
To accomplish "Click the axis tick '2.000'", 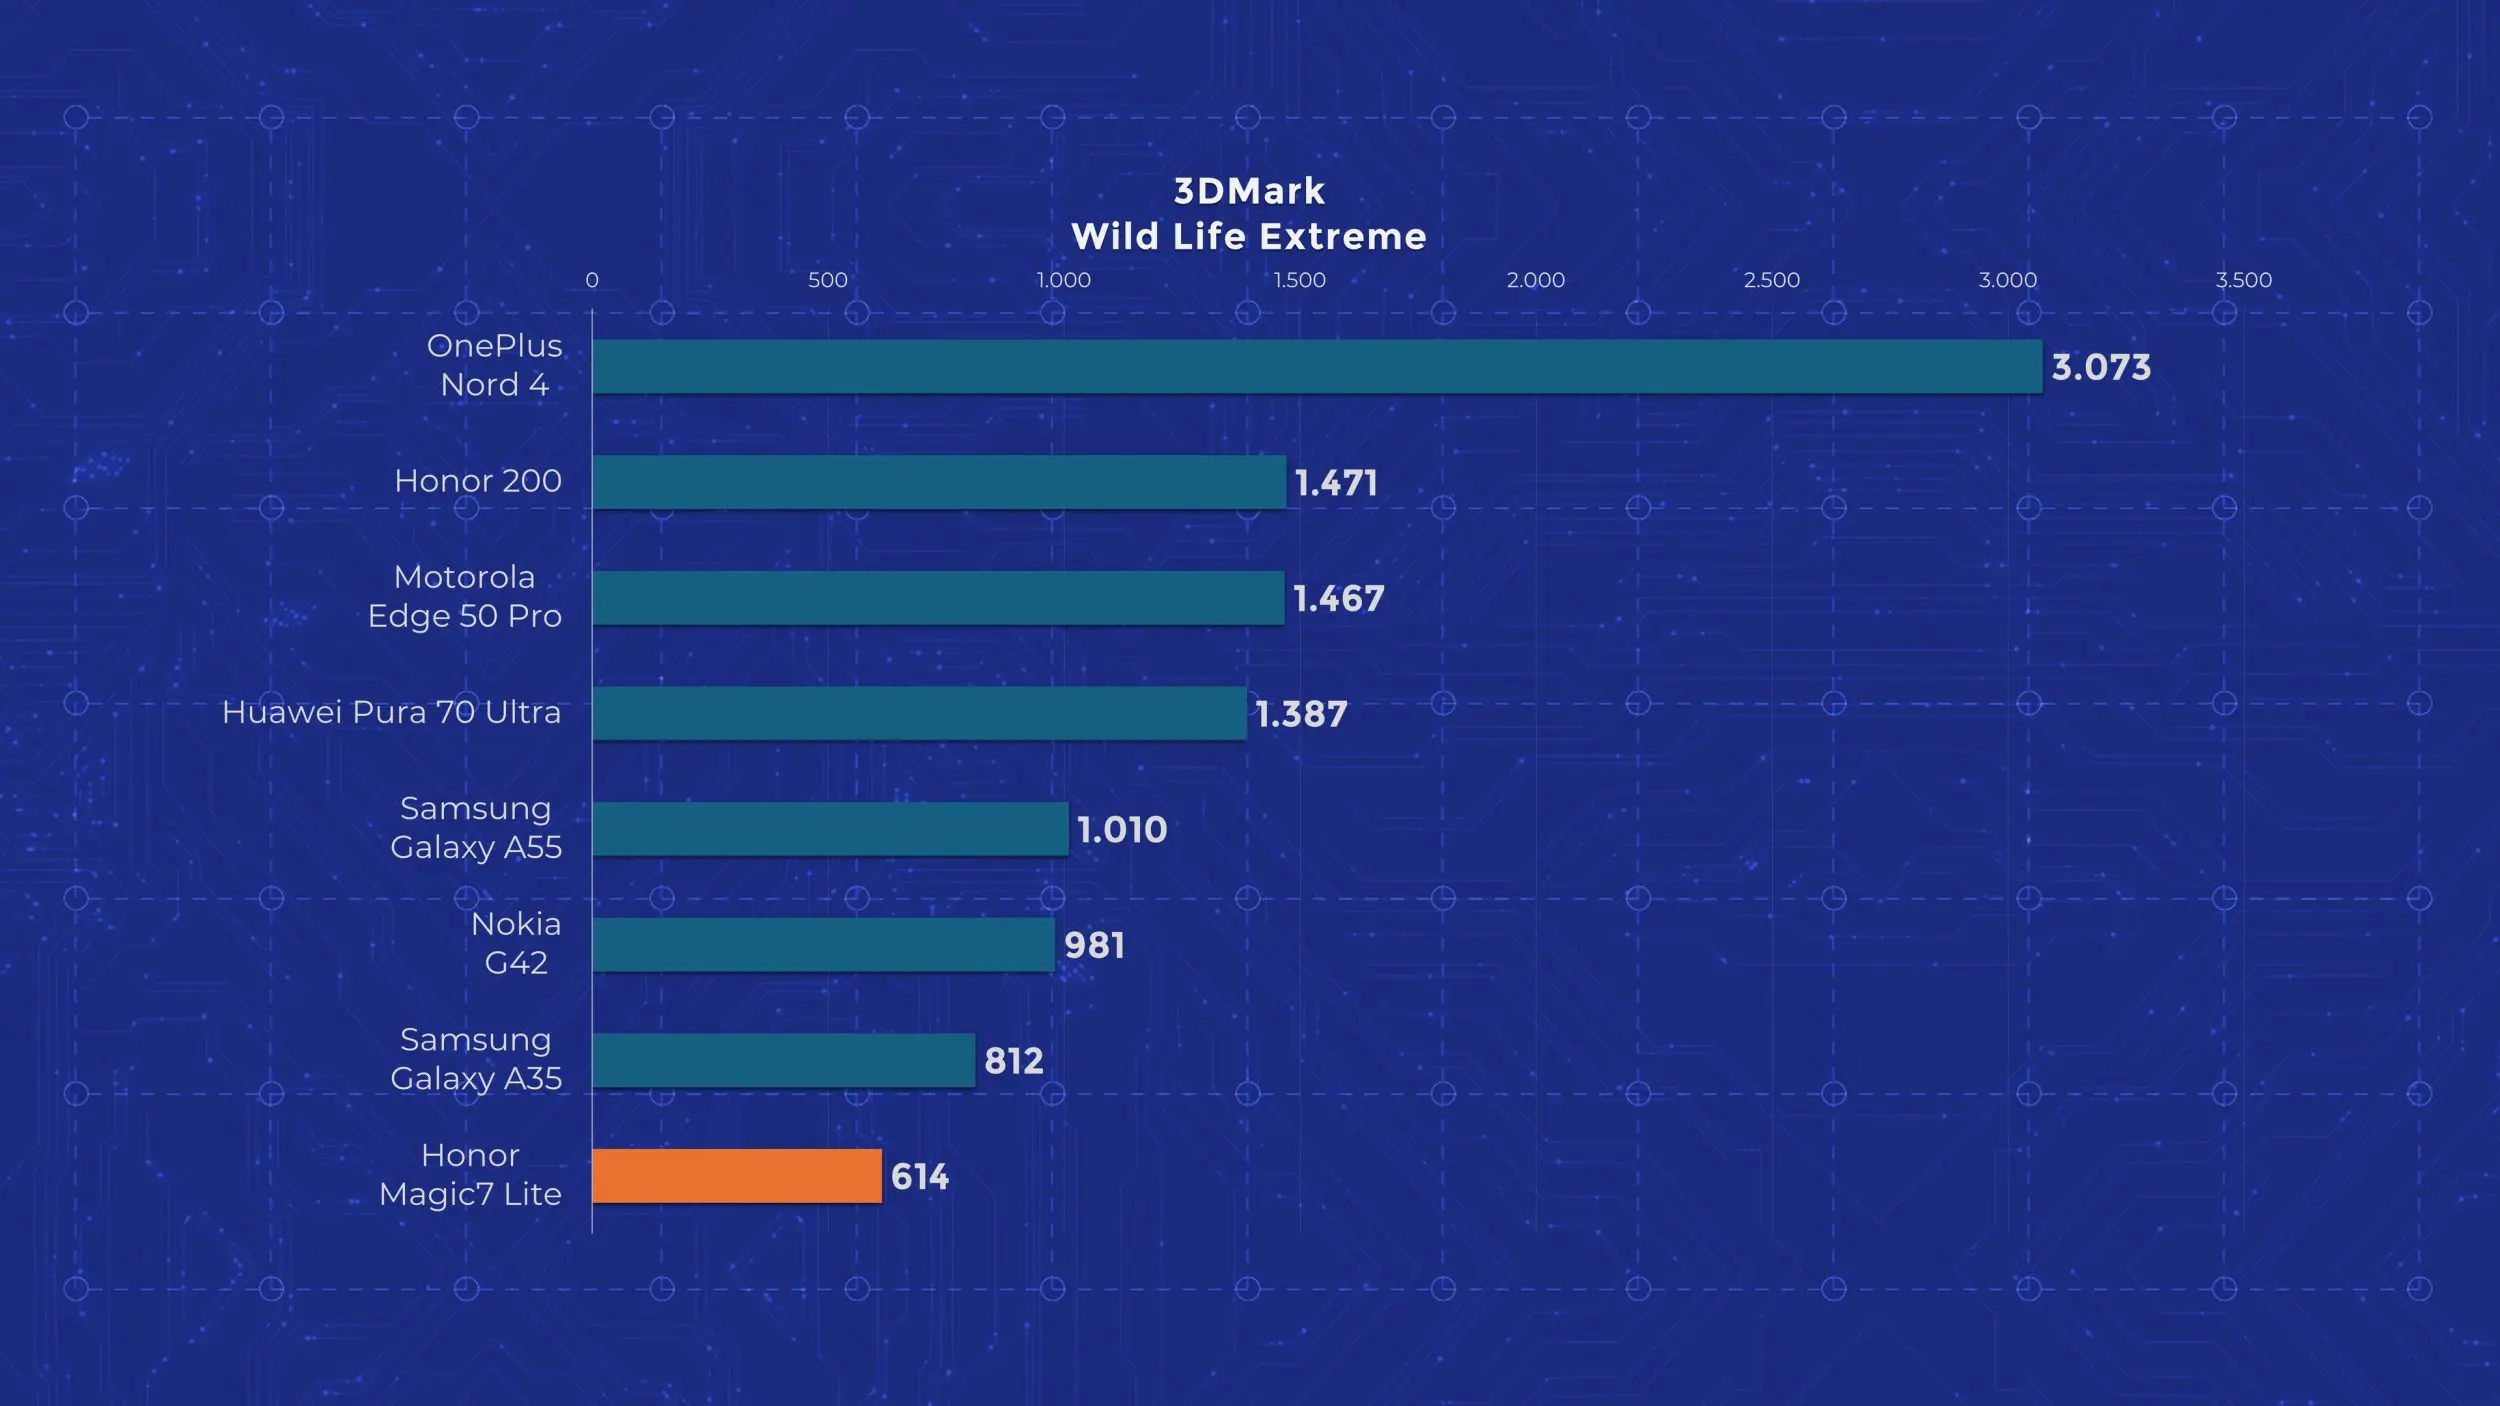I will point(1536,280).
